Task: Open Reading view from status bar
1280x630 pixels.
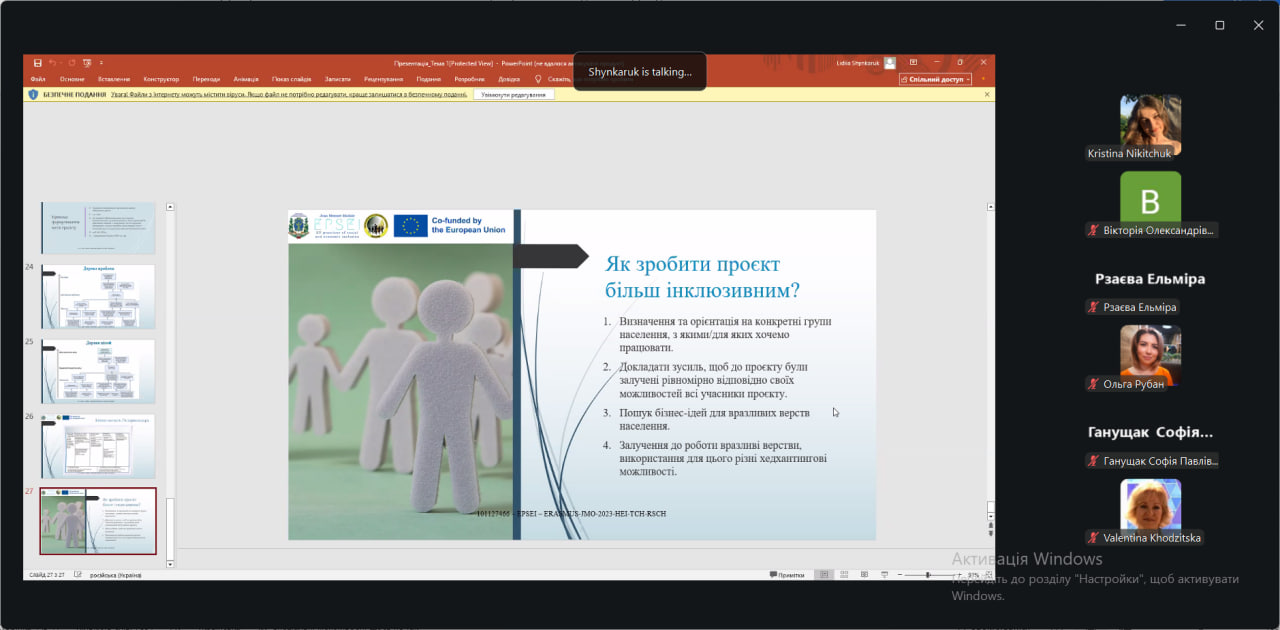Action: [x=864, y=575]
